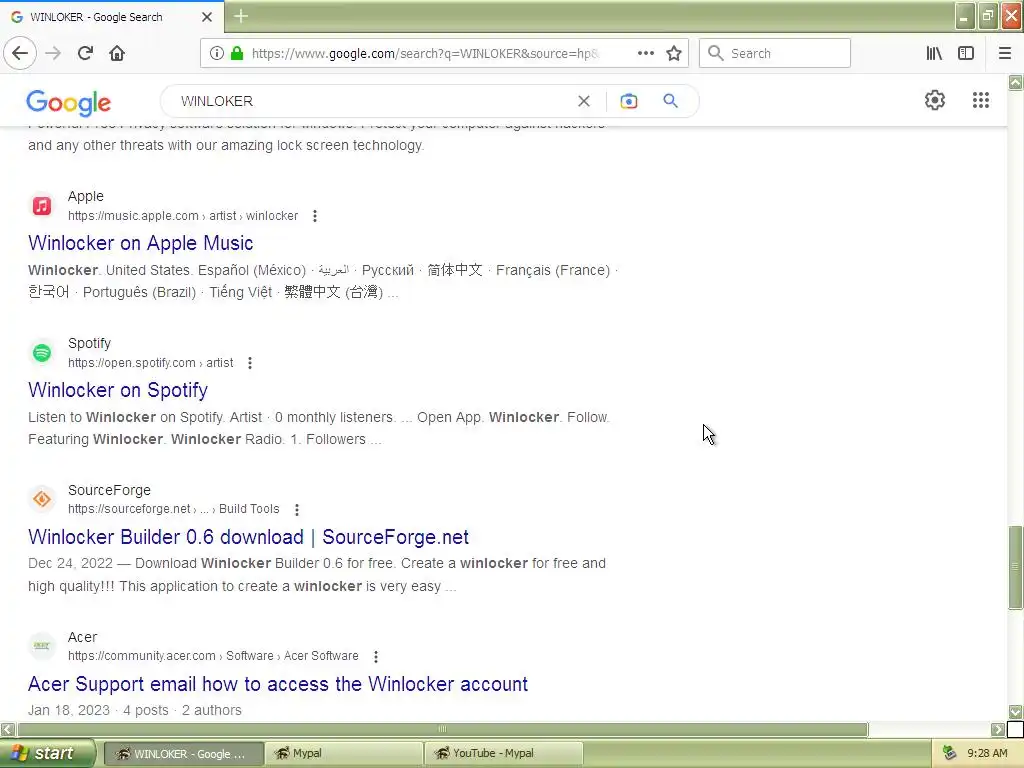1024x768 pixels.
Task: Click the community.acer.com breadcrumb URL
Action: pos(213,656)
